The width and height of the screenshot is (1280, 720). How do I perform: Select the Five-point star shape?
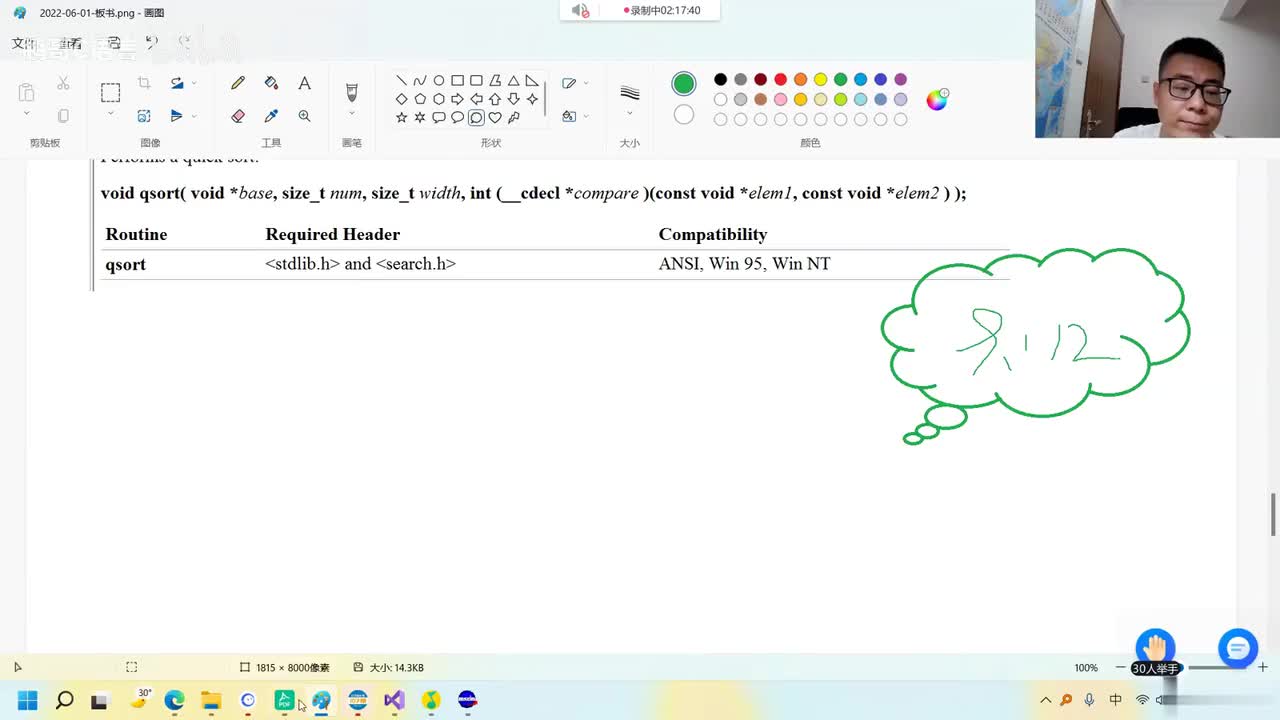point(401,118)
